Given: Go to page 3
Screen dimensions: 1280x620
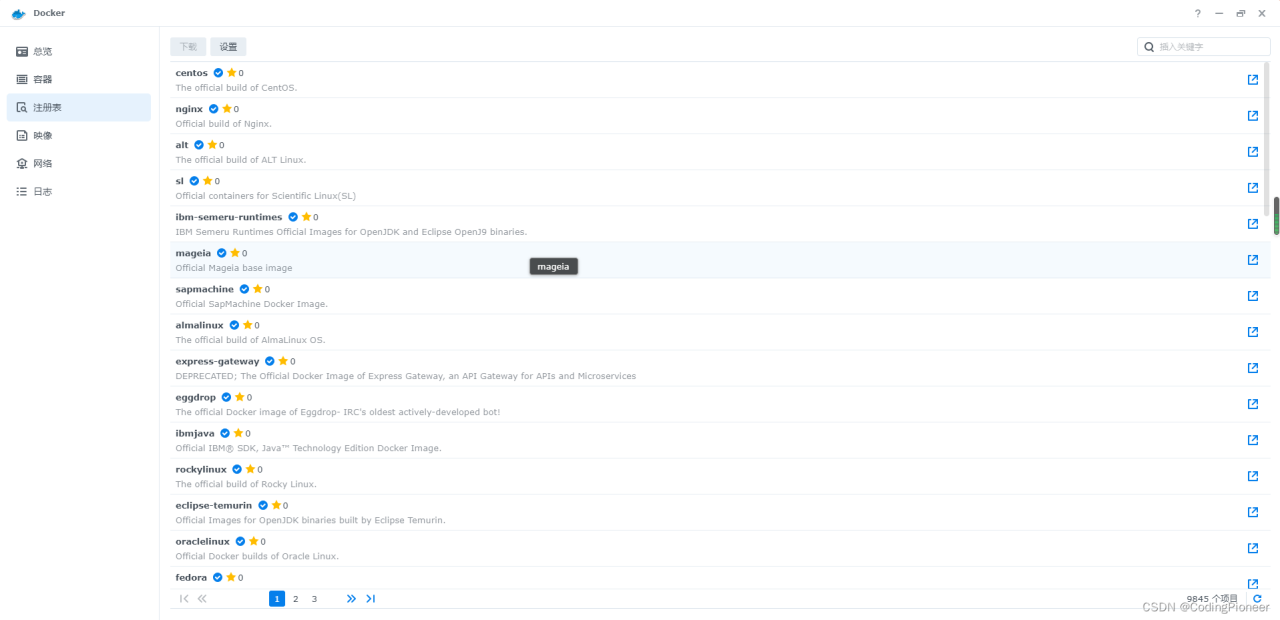Looking at the screenshot, I should coord(314,599).
